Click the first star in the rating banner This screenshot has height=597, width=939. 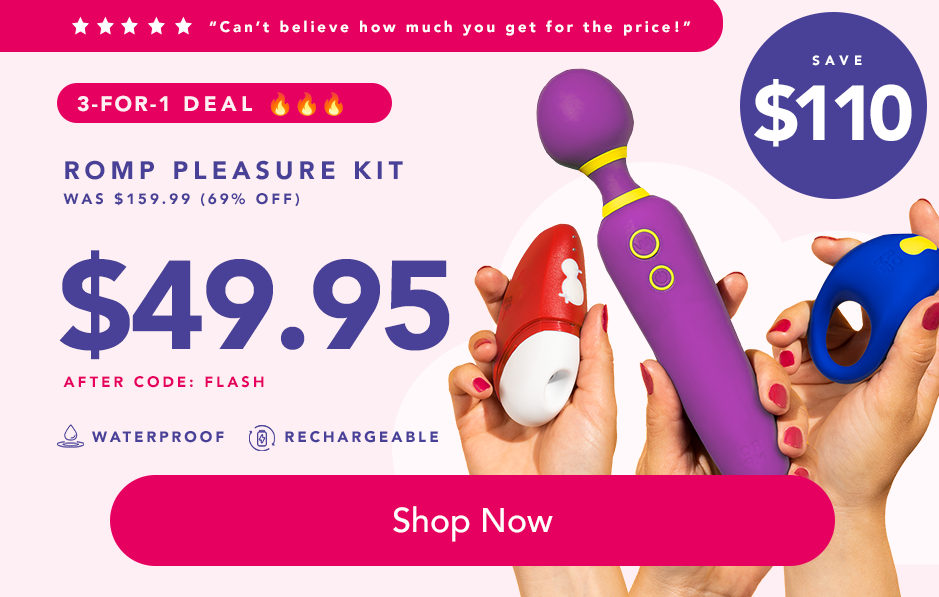(x=80, y=26)
